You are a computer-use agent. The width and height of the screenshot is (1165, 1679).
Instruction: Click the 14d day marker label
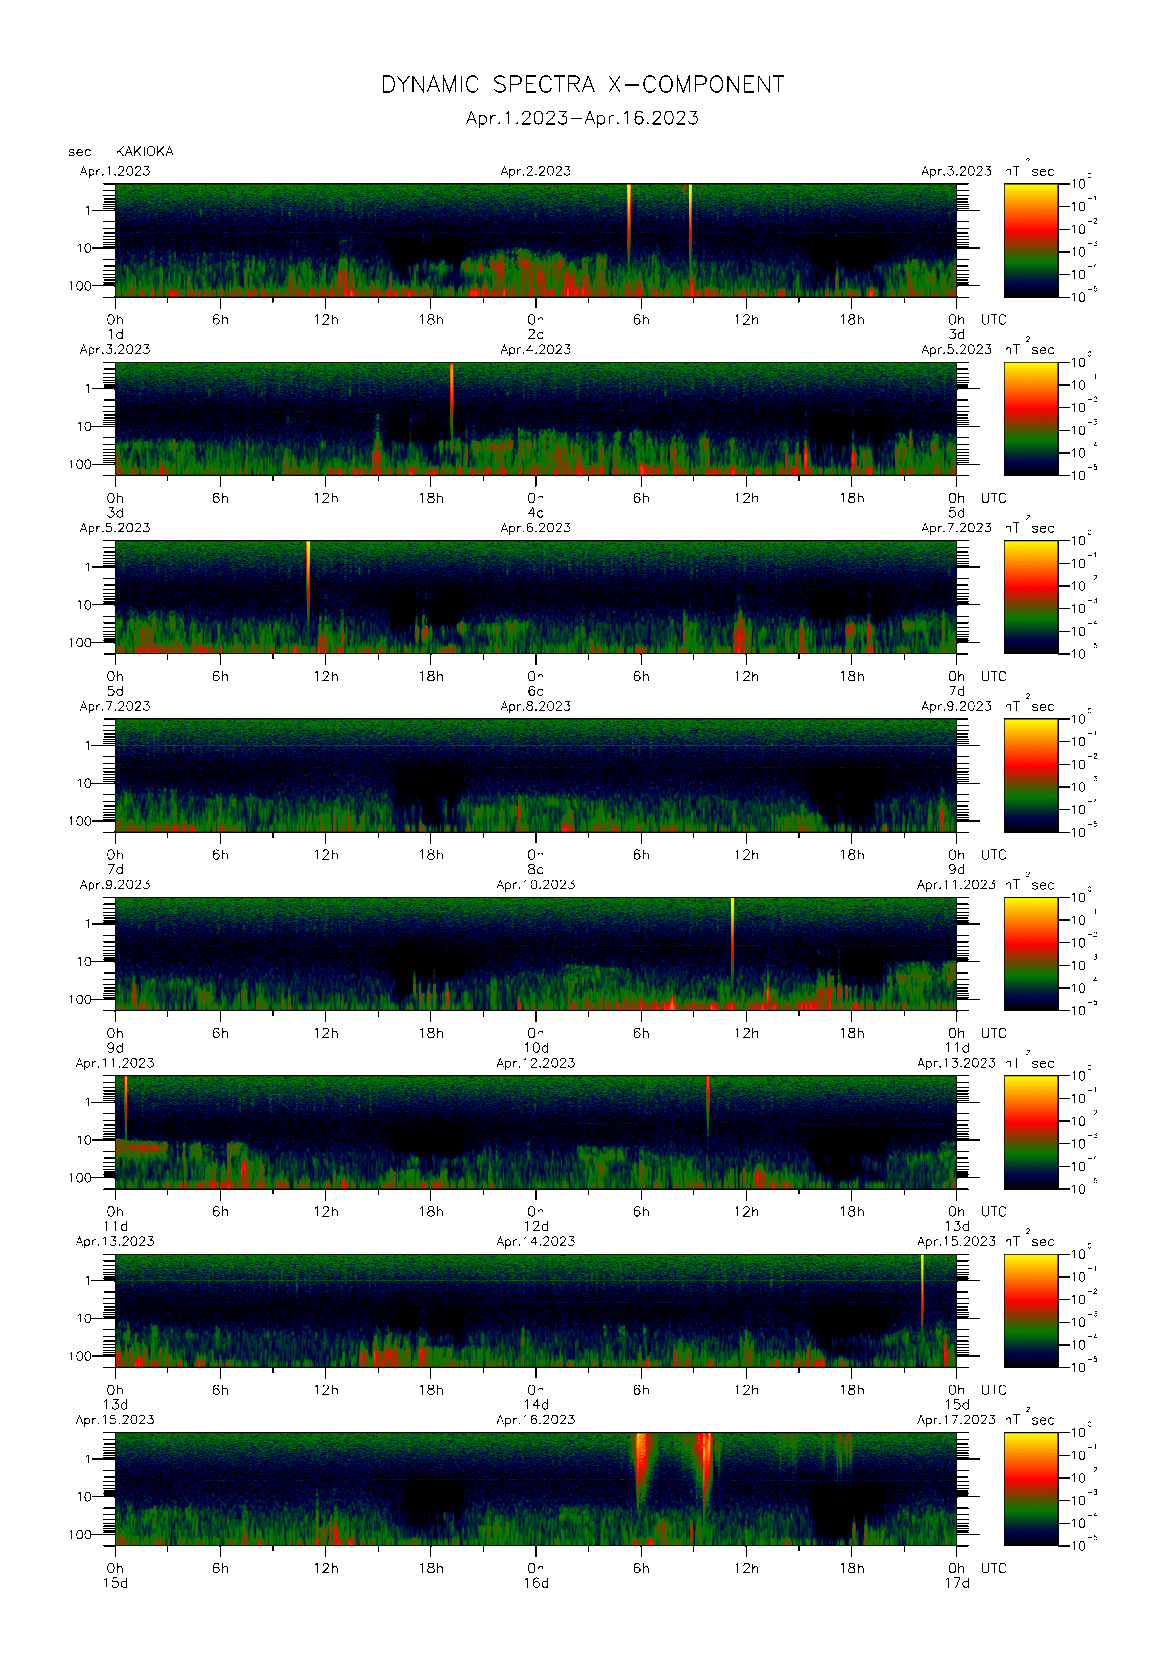point(536,1405)
